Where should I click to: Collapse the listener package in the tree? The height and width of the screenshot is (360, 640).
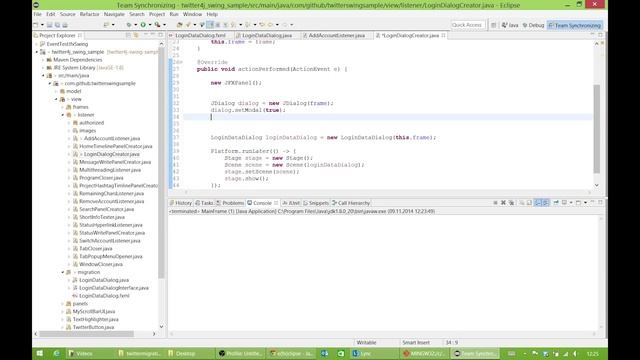(63, 115)
